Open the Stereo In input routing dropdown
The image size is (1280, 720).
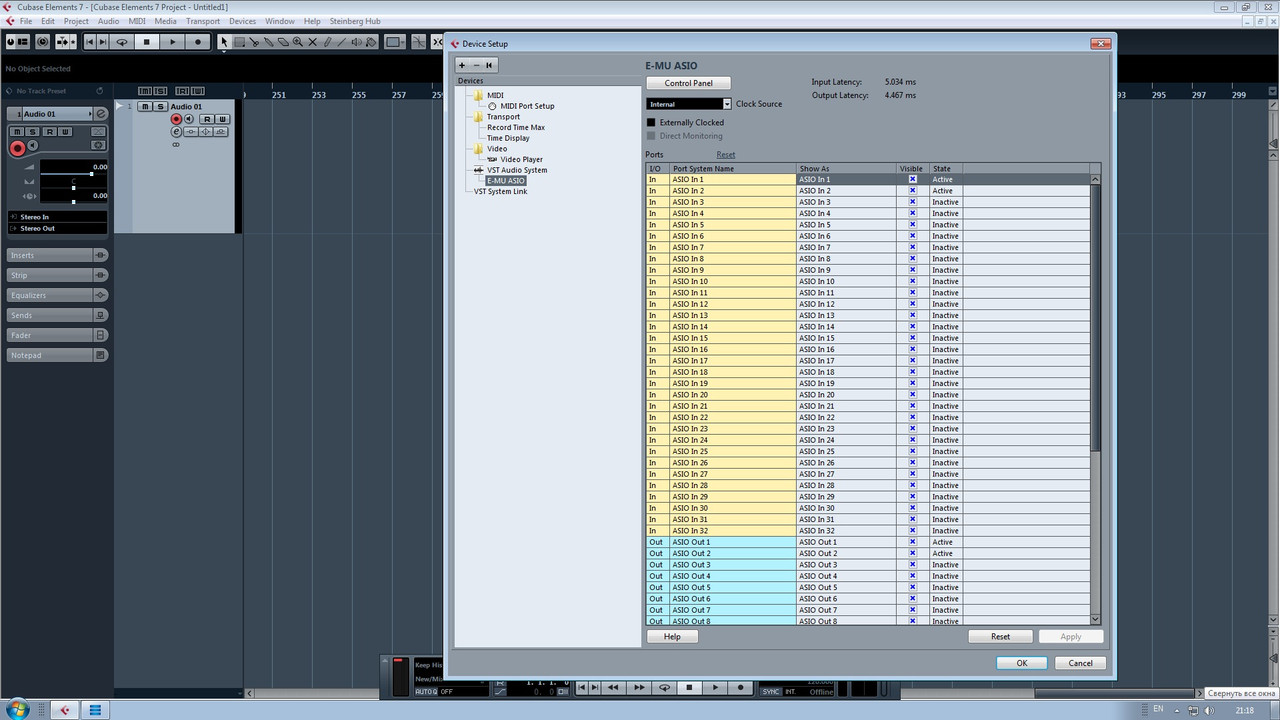(57, 217)
